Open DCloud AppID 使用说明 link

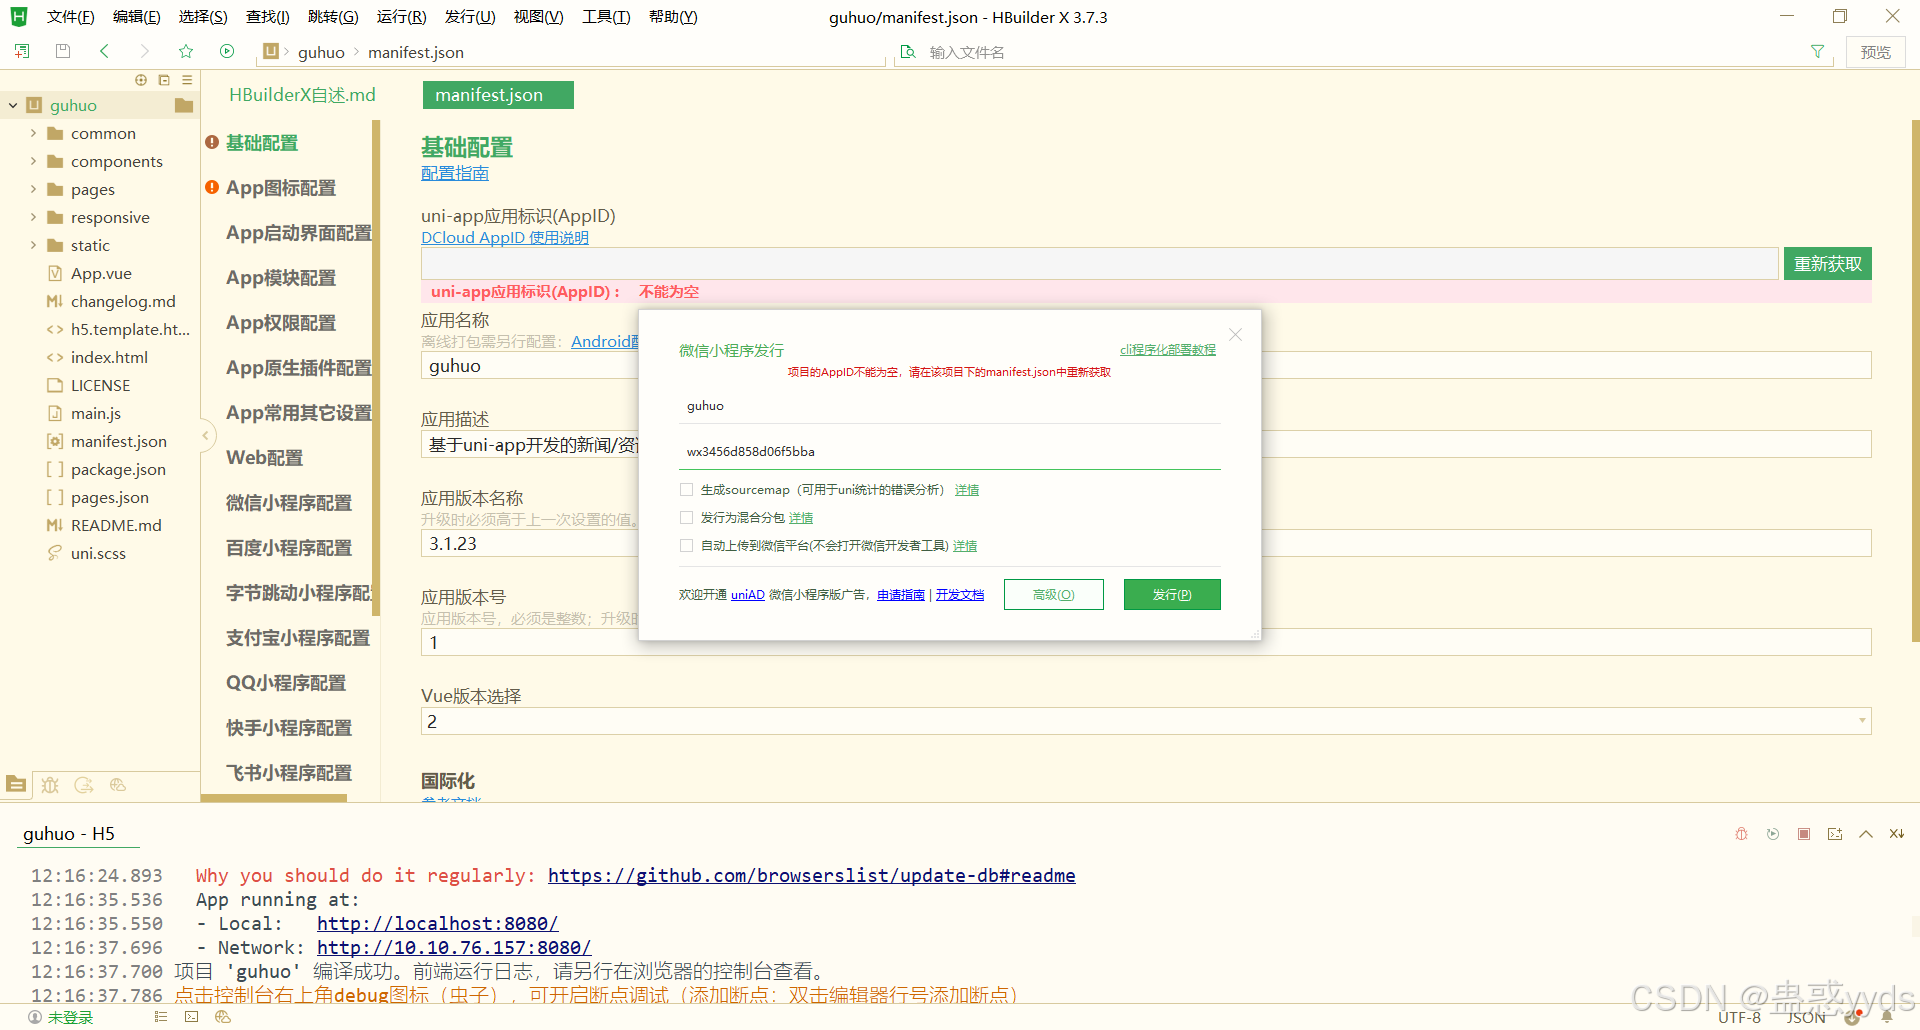(505, 237)
